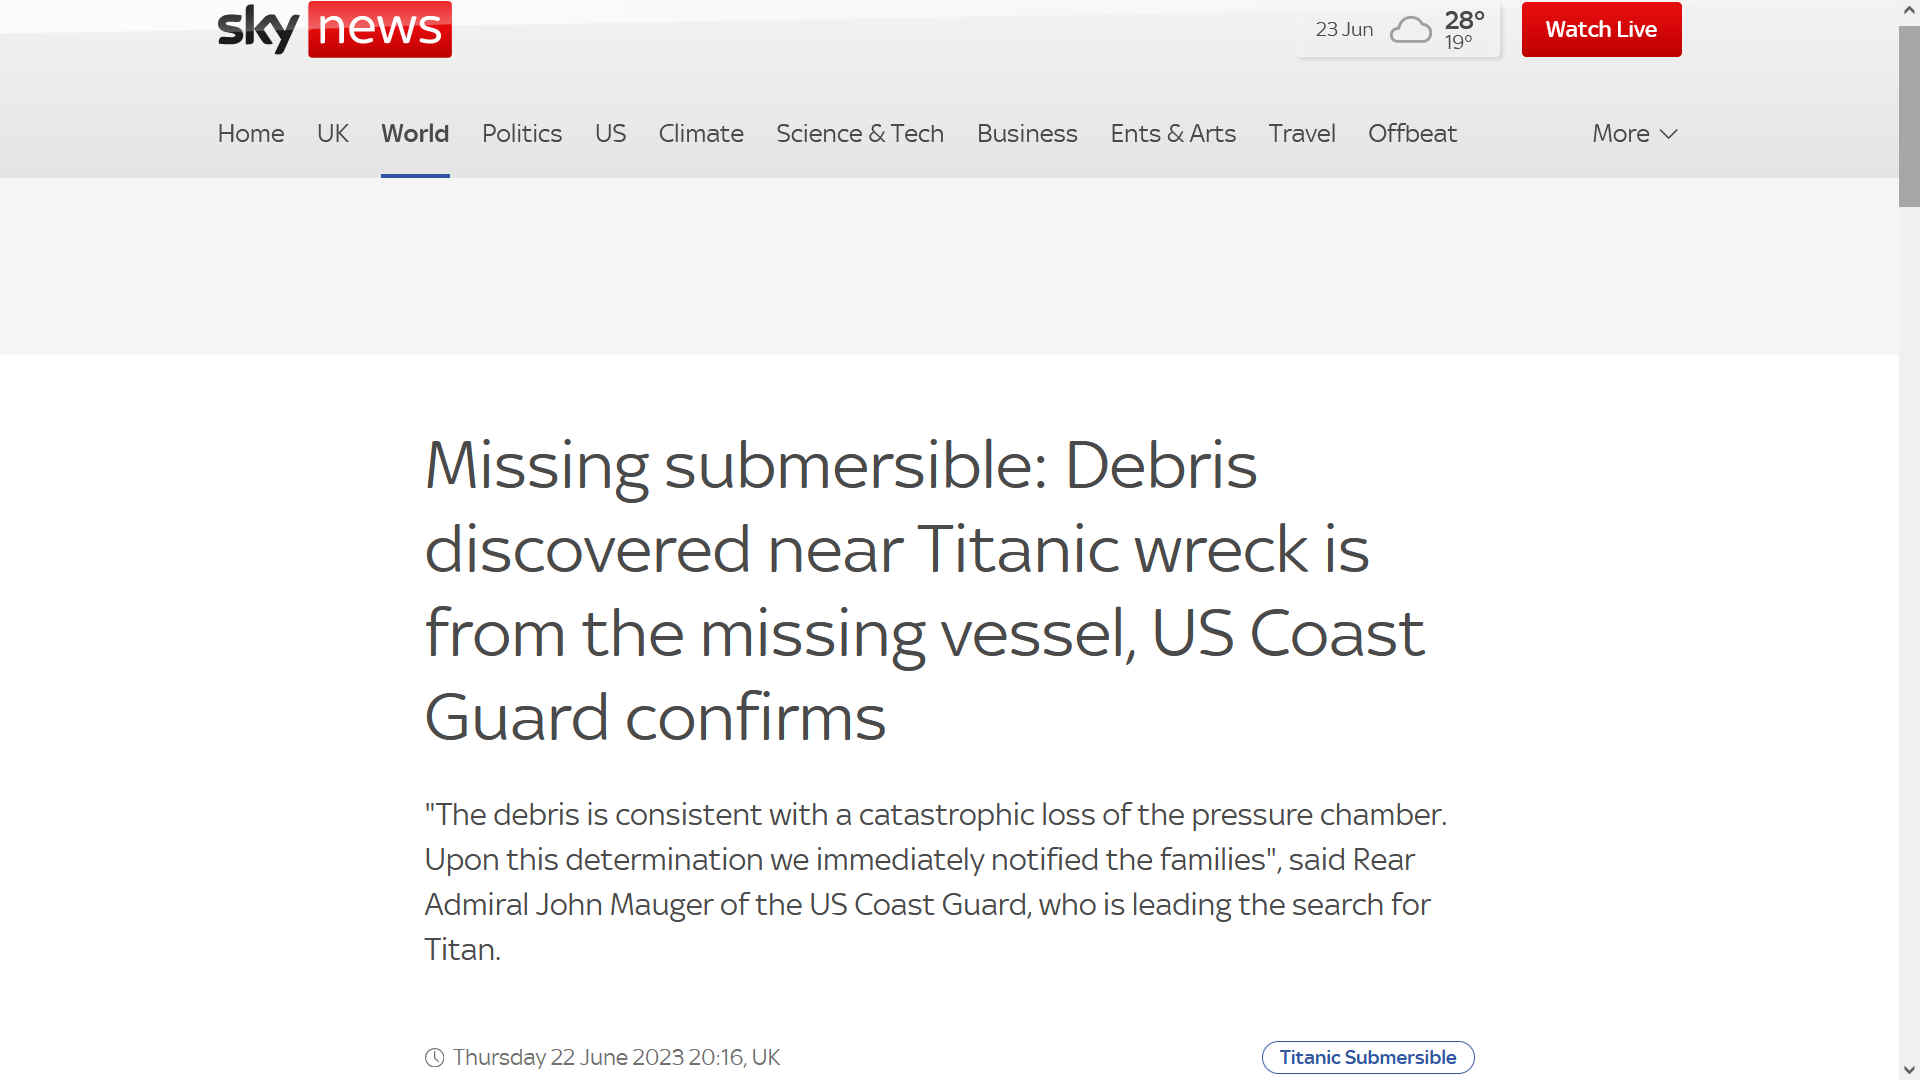Viewport: 1920px width, 1080px height.
Task: Go to Science & Tech section
Action: 859,134
